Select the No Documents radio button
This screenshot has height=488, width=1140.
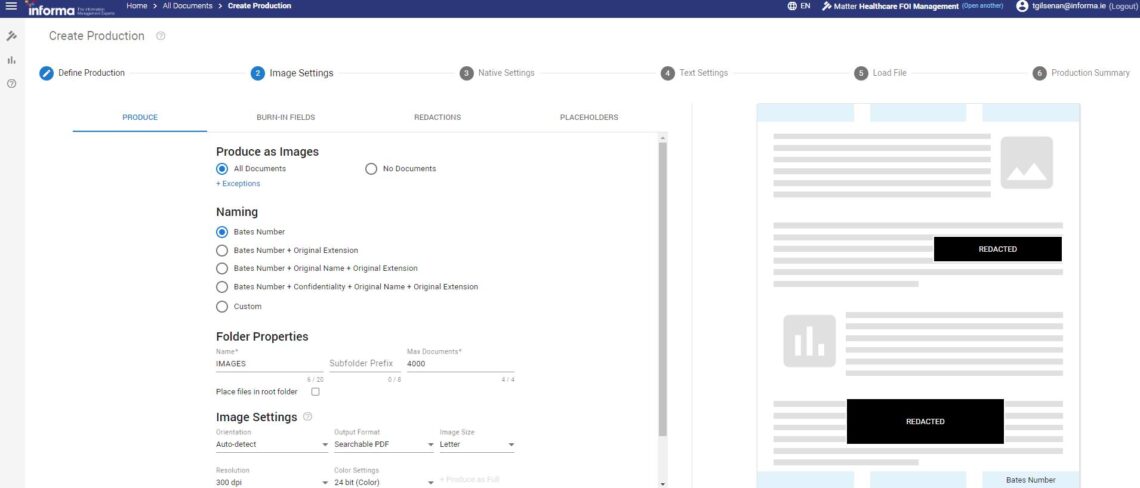pyautogui.click(x=372, y=169)
